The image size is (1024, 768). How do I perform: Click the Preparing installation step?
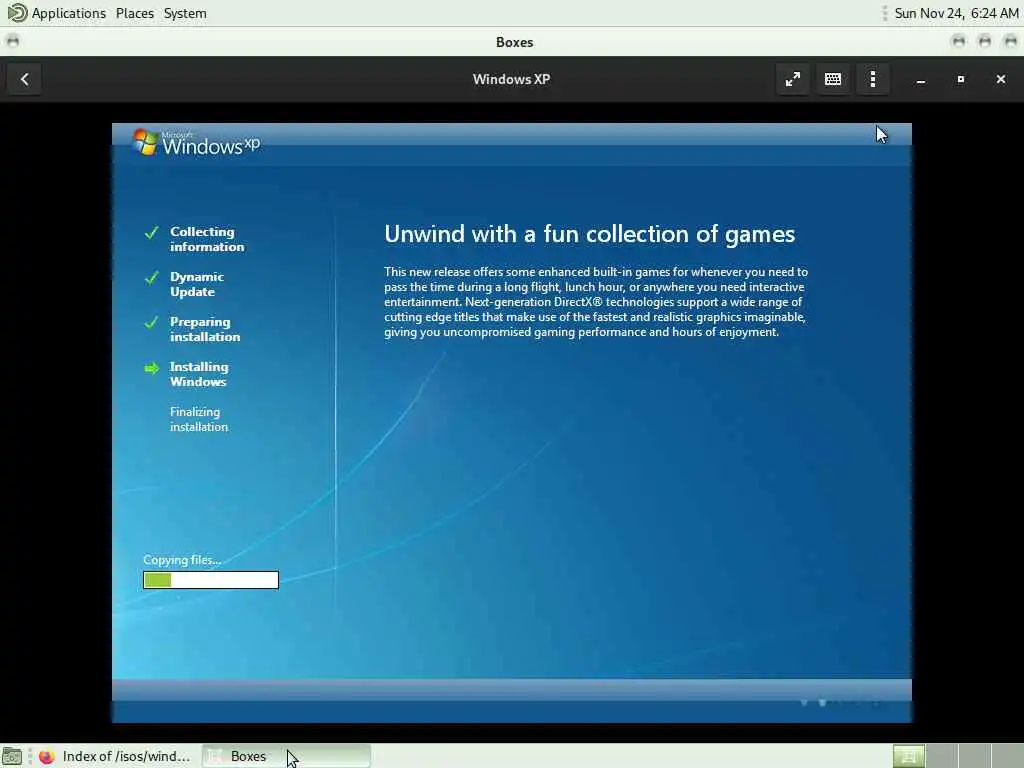pos(205,329)
